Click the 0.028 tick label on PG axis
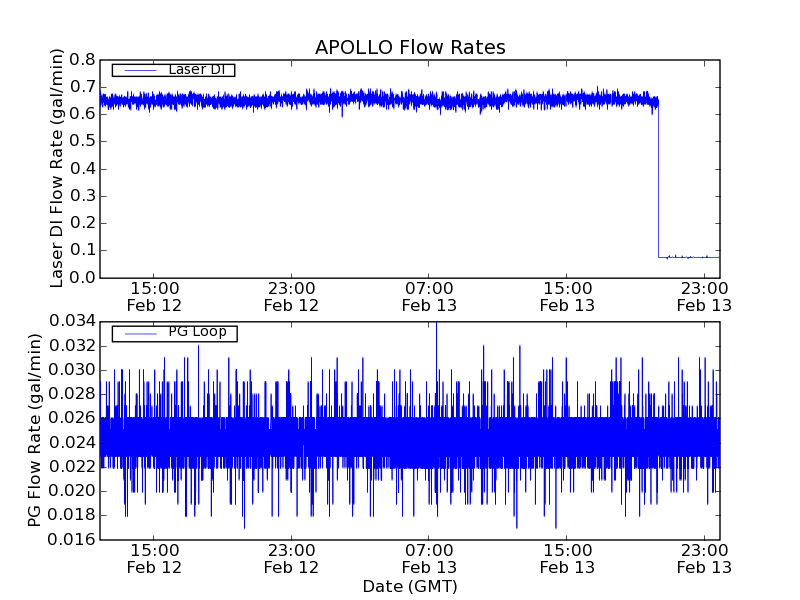 pyautogui.click(x=72, y=394)
